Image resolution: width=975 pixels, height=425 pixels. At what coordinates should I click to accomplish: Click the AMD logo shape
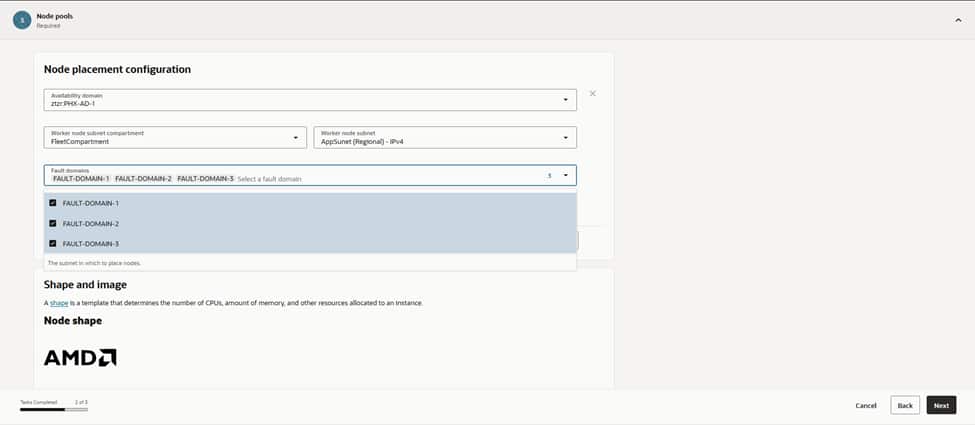coord(80,357)
